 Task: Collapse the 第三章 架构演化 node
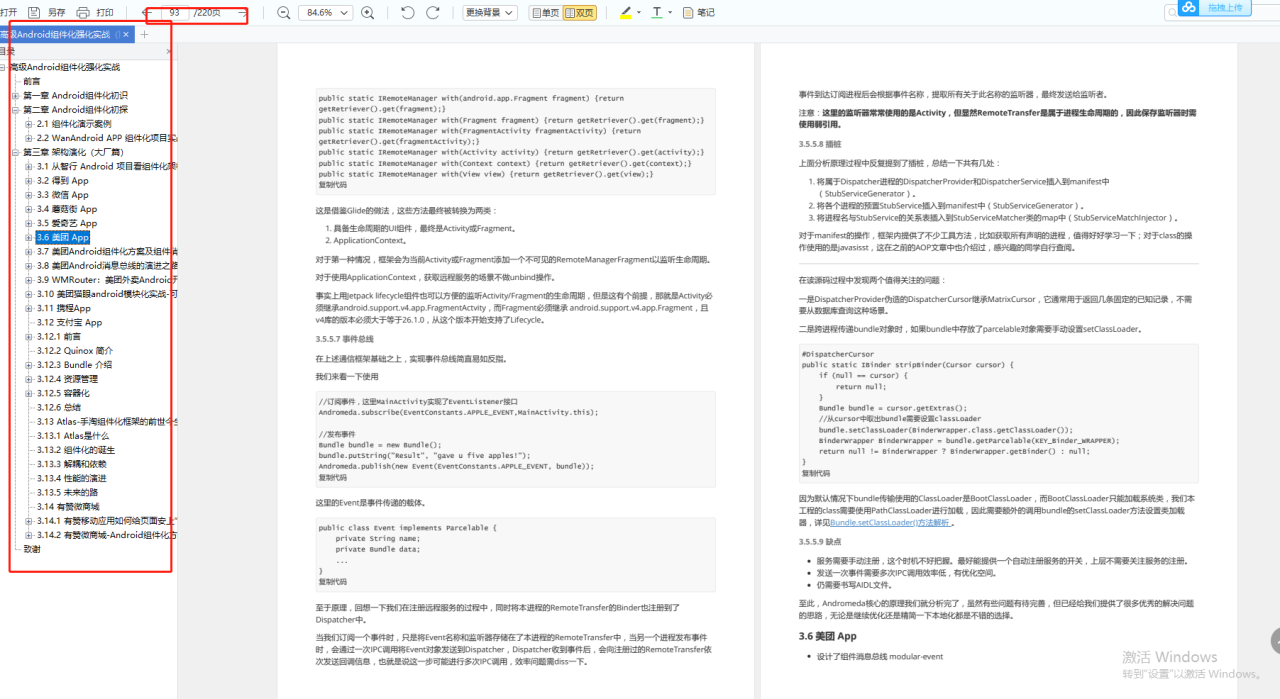[x=16, y=152]
